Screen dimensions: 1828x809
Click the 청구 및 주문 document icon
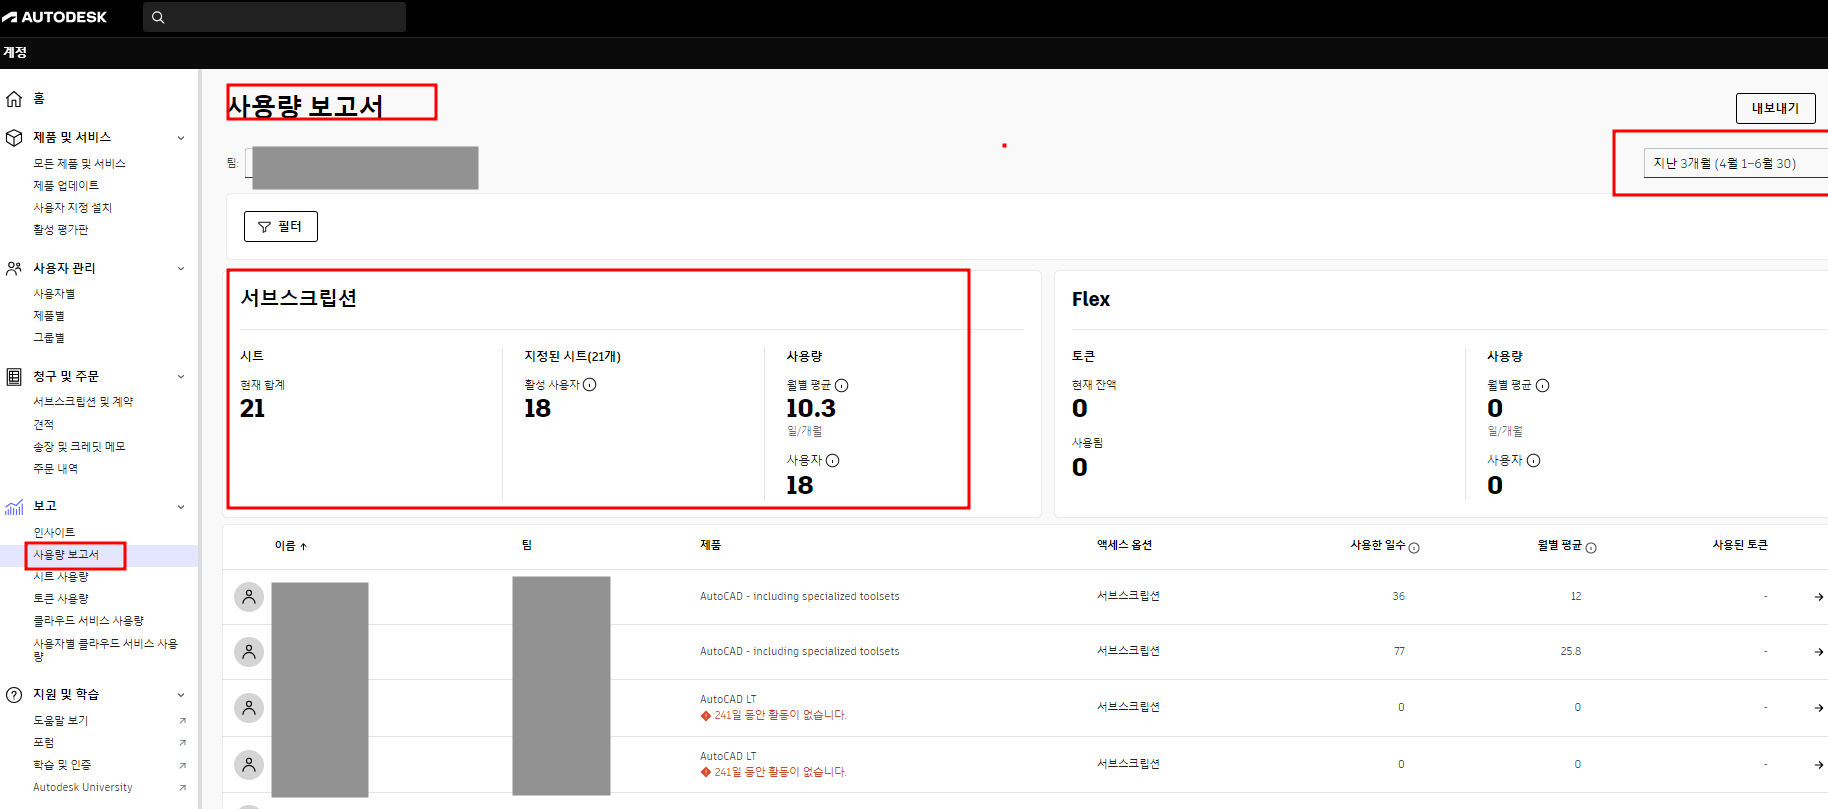(x=14, y=377)
